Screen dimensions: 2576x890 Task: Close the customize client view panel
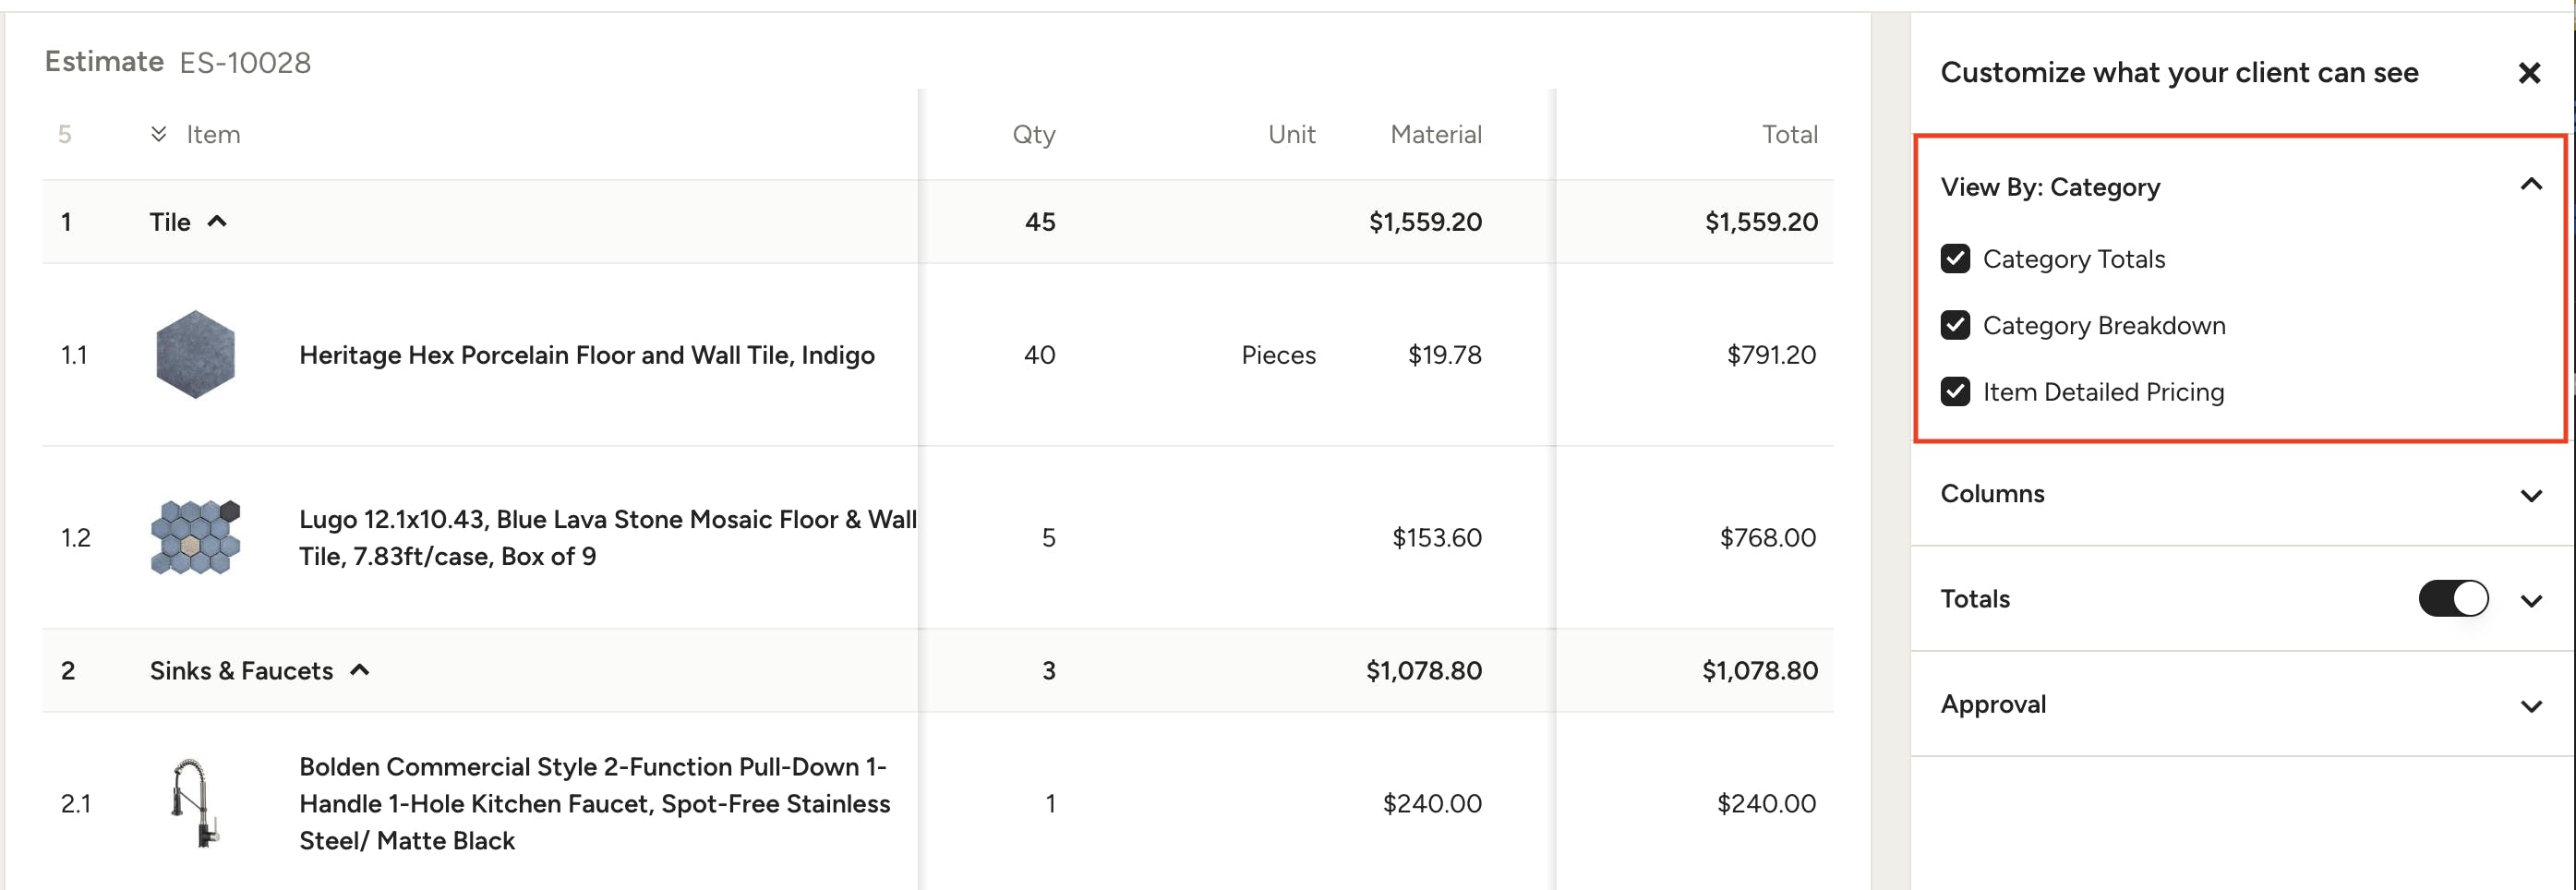(x=2528, y=73)
